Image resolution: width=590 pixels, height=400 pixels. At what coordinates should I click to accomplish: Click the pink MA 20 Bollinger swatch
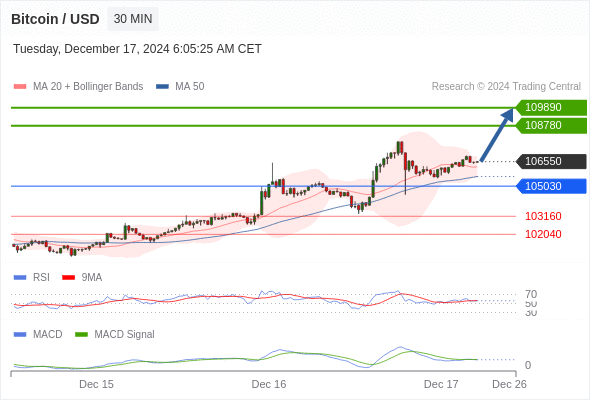point(20,87)
